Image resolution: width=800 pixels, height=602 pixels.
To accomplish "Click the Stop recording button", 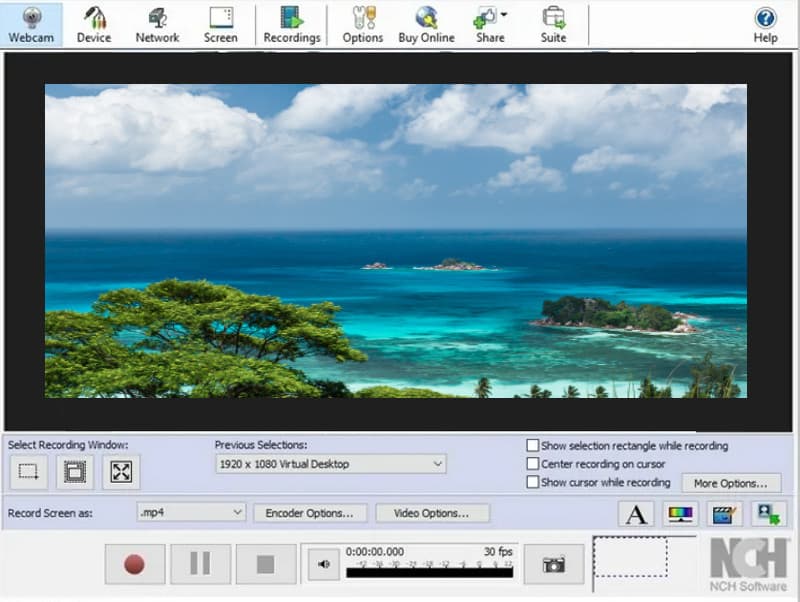I will tap(265, 564).
